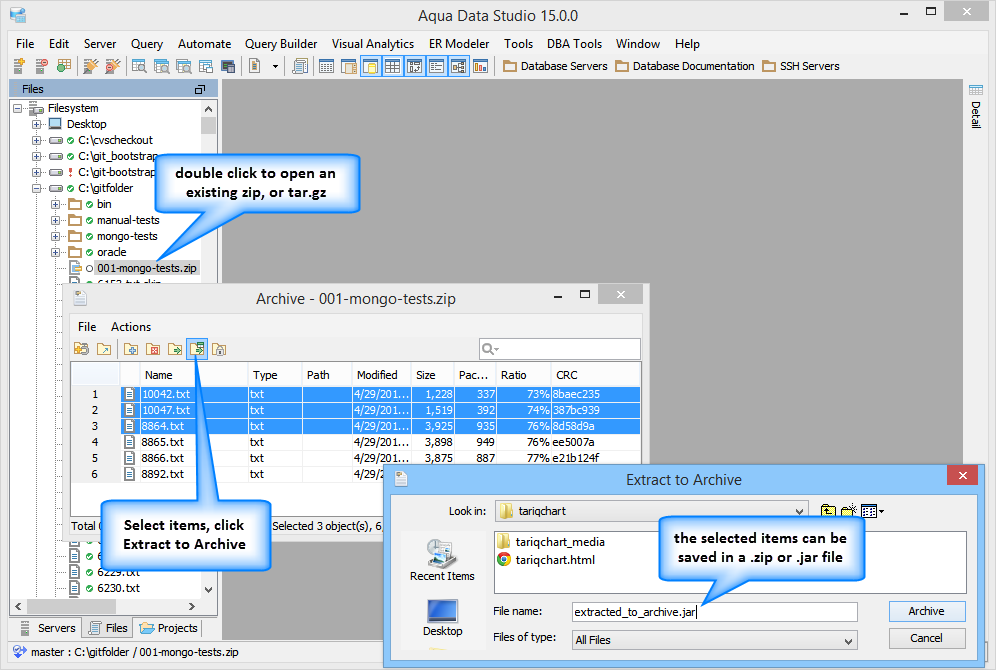Click the Extract to Archive icon
Viewport: 996px width, 670px height.
197,349
